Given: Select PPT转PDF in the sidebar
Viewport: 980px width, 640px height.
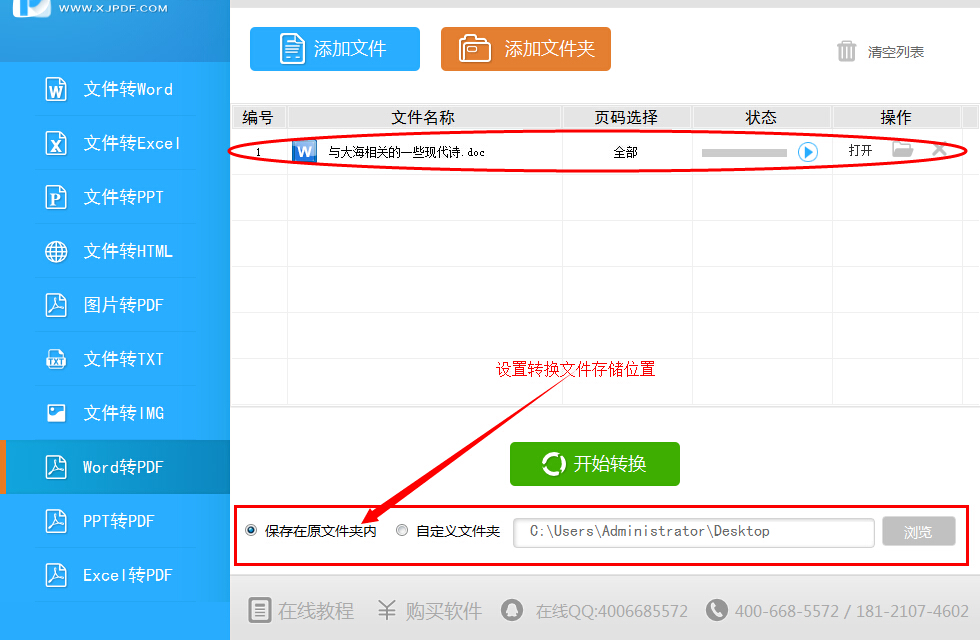Looking at the screenshot, I should pos(115,521).
